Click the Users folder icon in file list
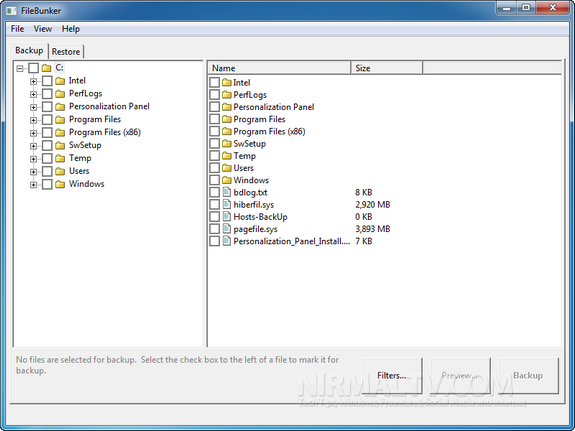The width and height of the screenshot is (575, 431). (x=227, y=168)
